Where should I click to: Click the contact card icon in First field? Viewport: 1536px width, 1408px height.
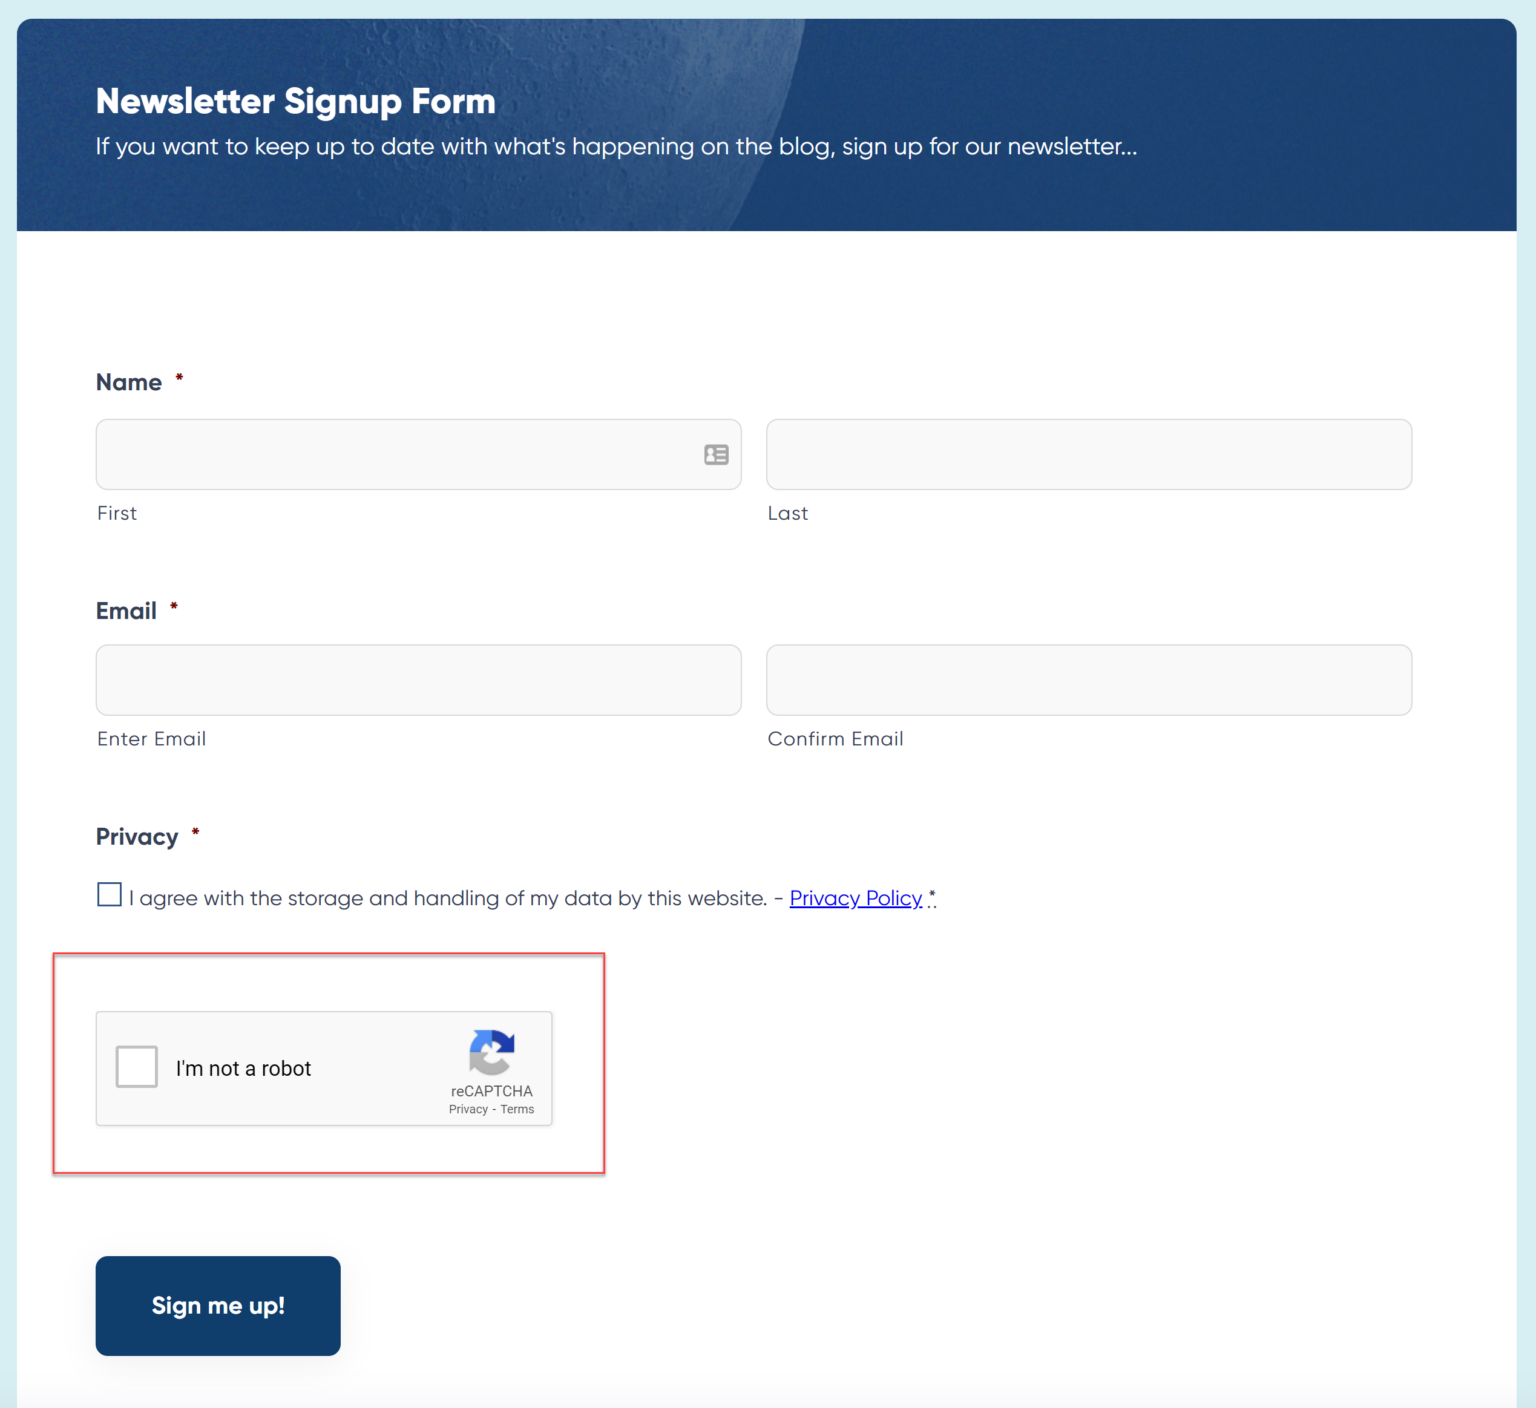pyautogui.click(x=714, y=455)
